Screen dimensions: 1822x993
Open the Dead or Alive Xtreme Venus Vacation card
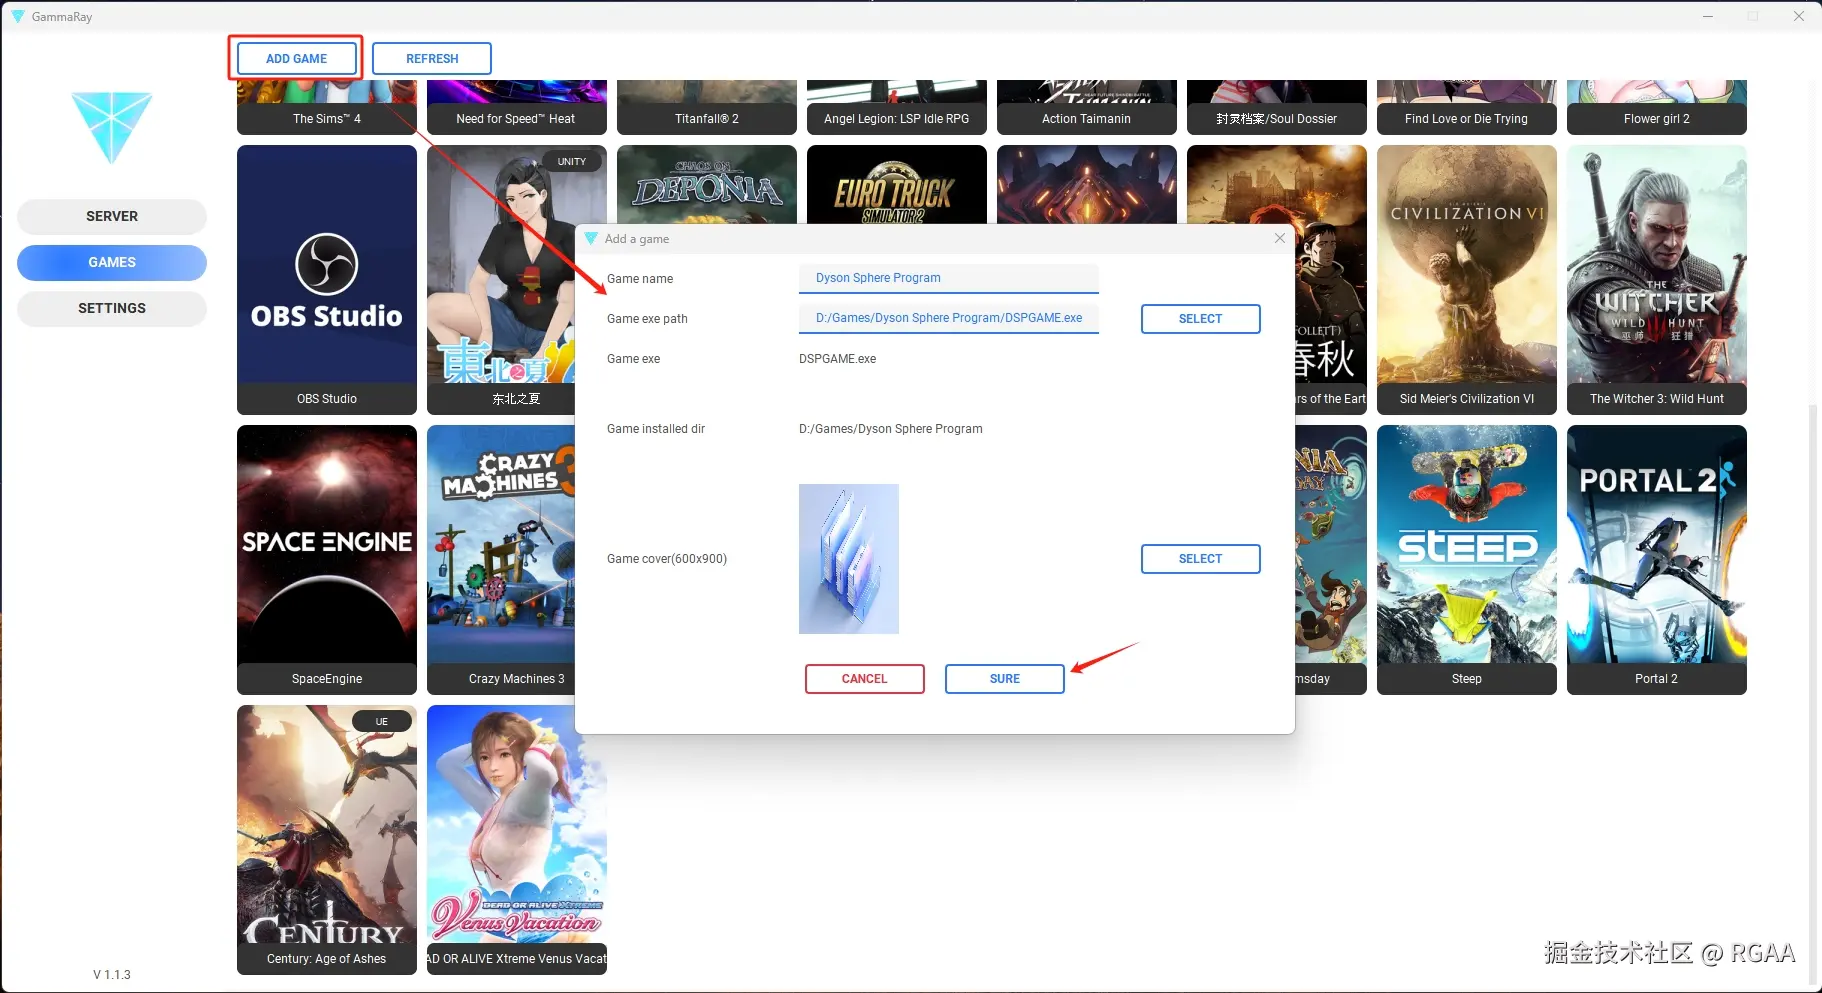coord(517,840)
